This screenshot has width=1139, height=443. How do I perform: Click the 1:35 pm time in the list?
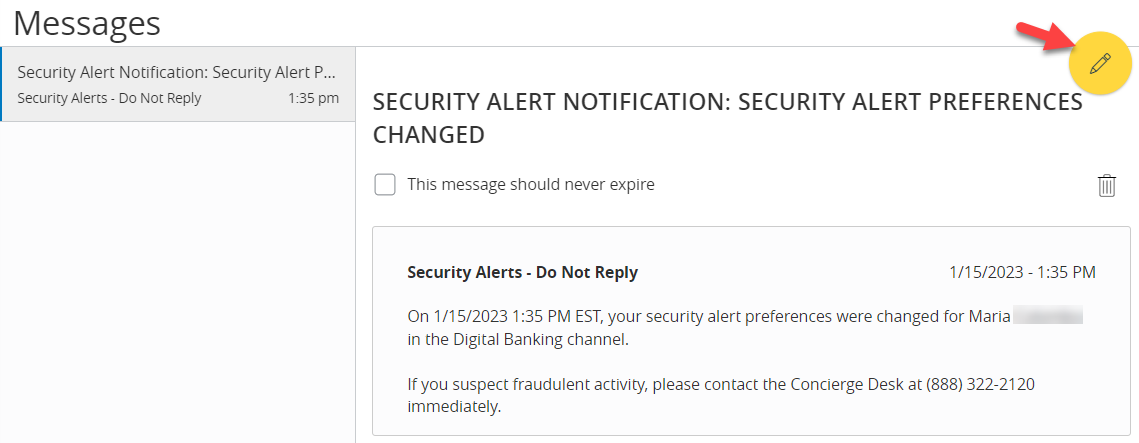313,98
